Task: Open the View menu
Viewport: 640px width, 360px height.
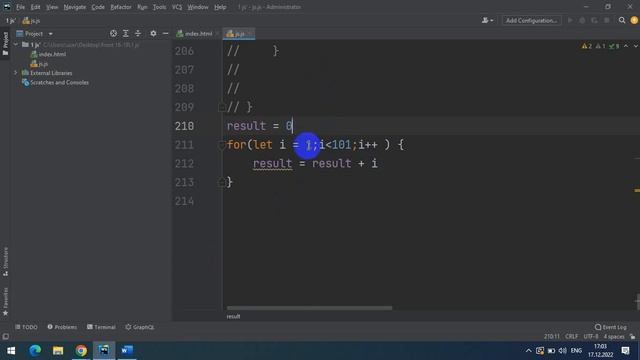Action: 52,7
